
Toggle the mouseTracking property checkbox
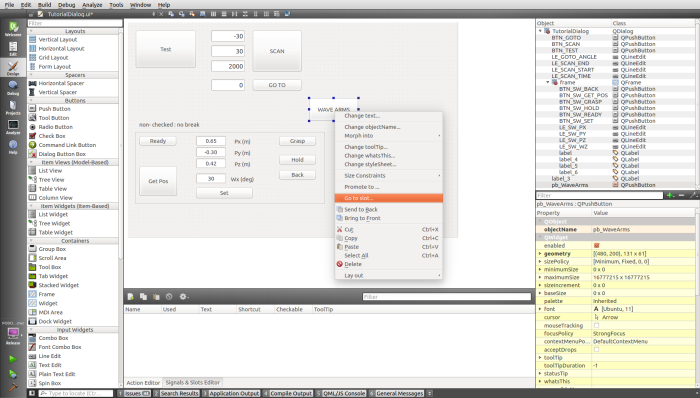[596, 325]
